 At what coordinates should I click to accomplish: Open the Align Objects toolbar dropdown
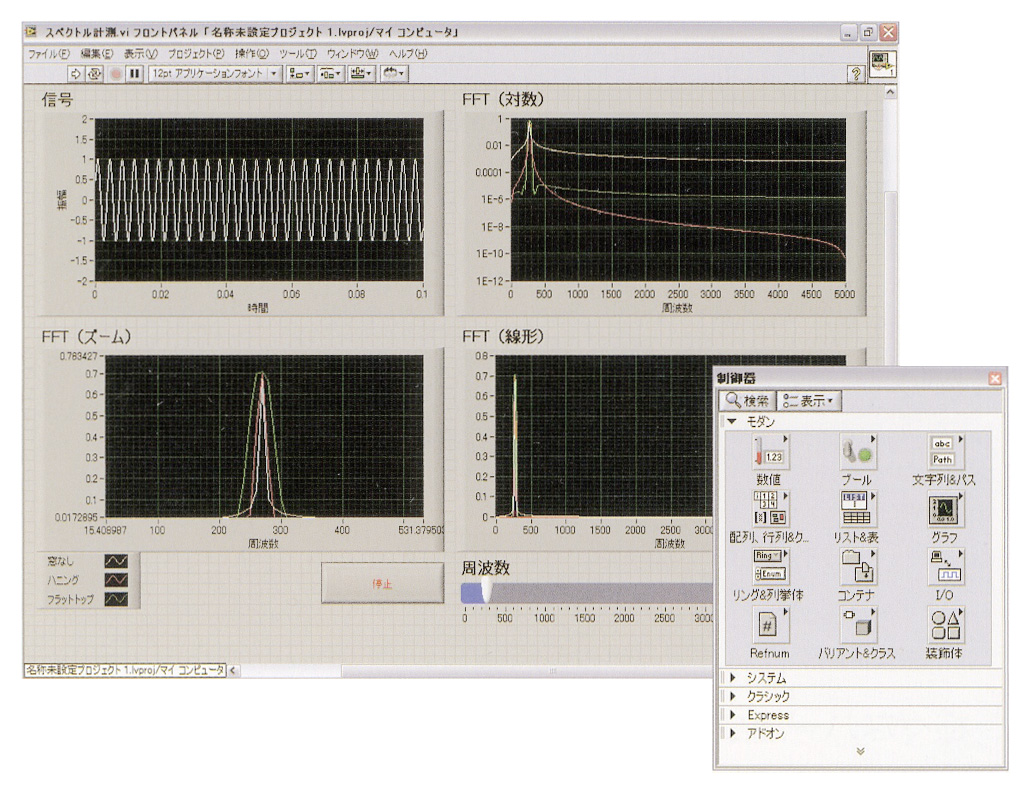300,74
